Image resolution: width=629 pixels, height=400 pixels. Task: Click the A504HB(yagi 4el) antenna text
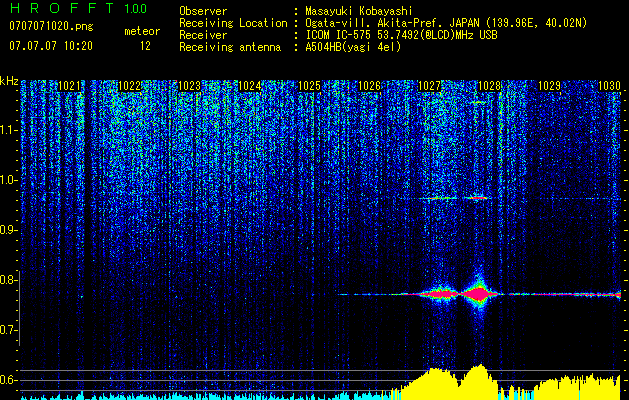353,47
